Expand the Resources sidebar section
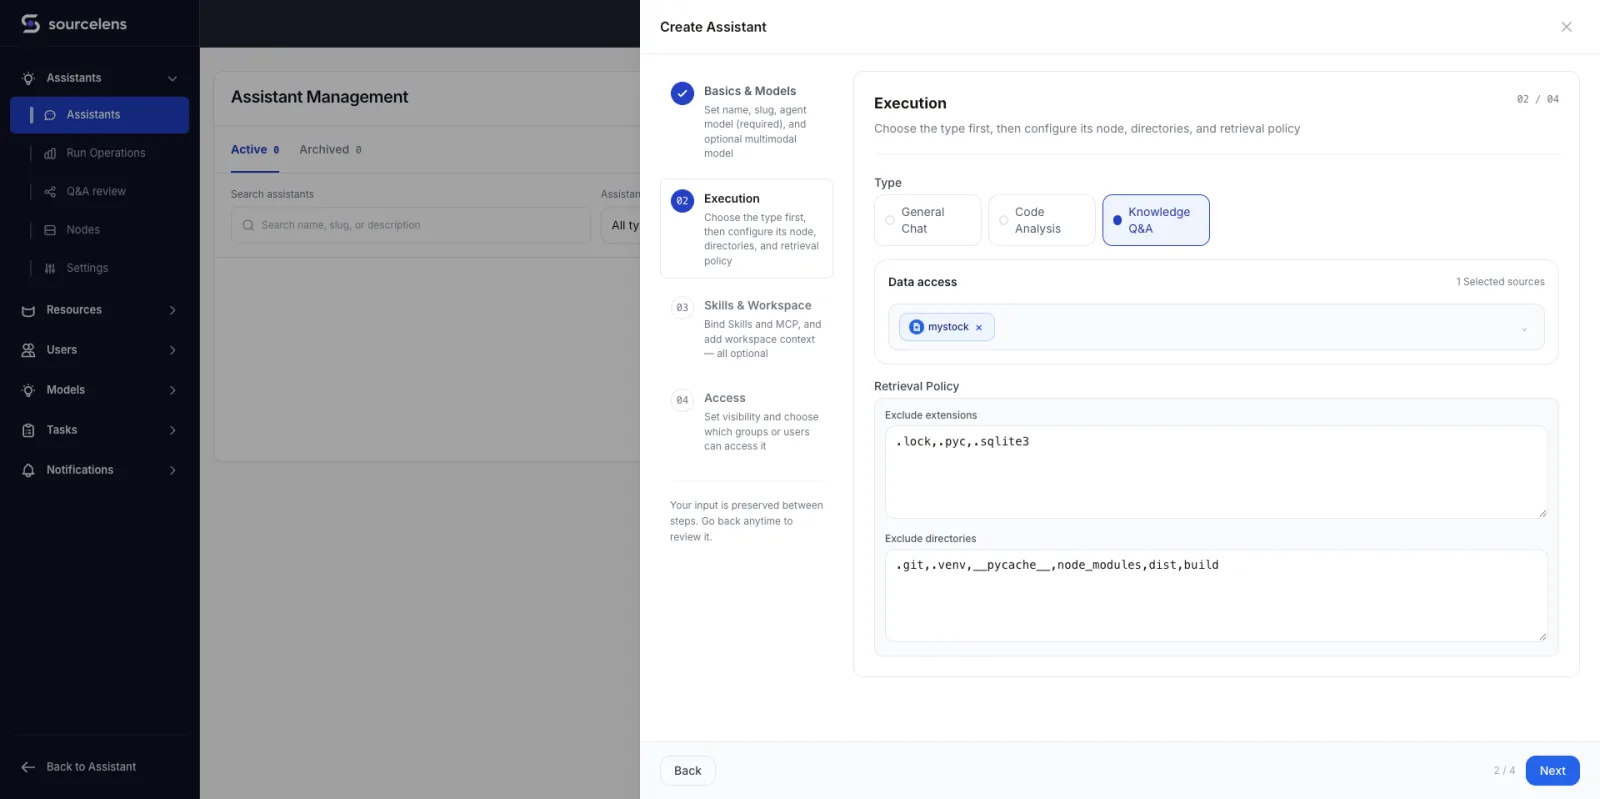This screenshot has width=1600, height=799. [x=172, y=310]
